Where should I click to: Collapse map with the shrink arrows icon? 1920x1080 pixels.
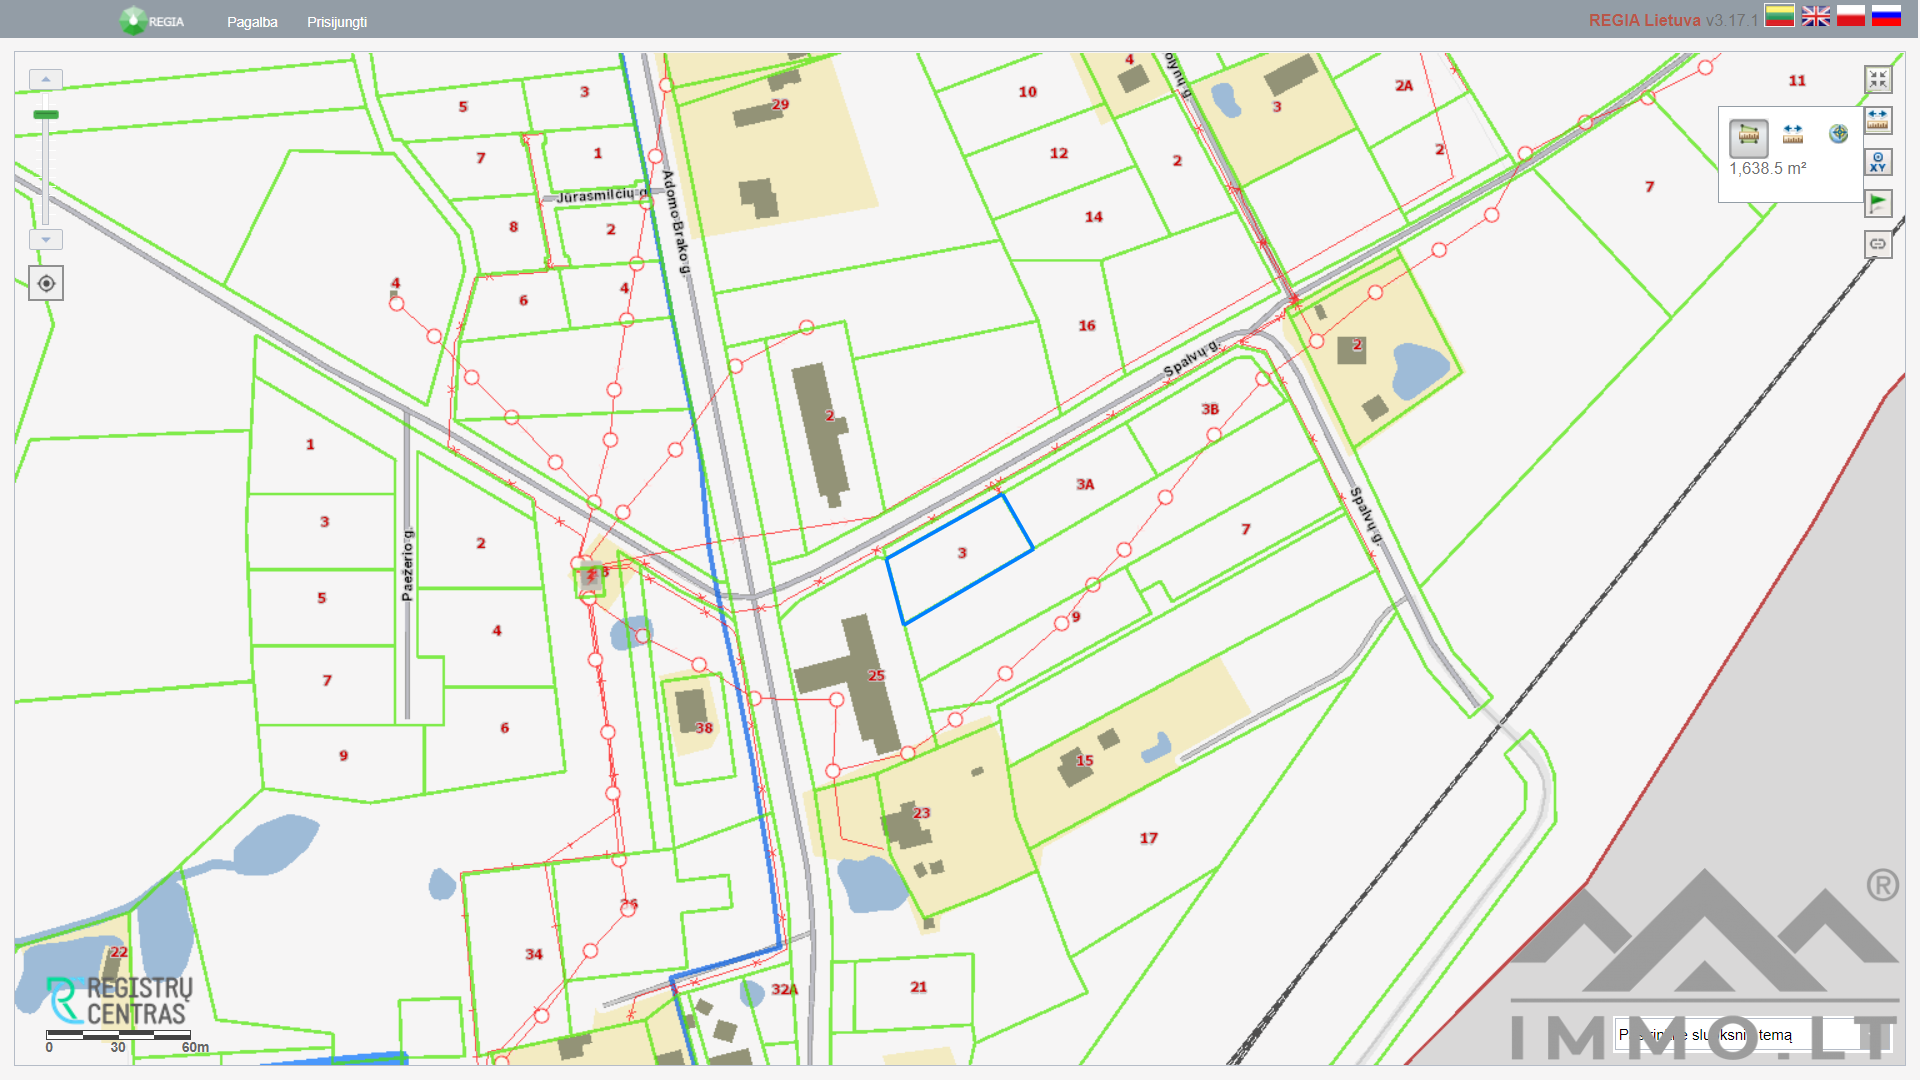click(1878, 79)
